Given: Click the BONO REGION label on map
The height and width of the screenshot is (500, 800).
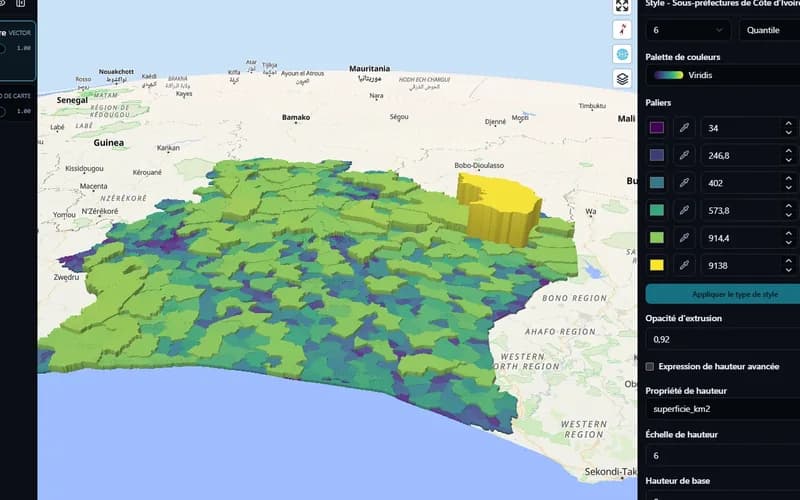Looking at the screenshot, I should (574, 298).
